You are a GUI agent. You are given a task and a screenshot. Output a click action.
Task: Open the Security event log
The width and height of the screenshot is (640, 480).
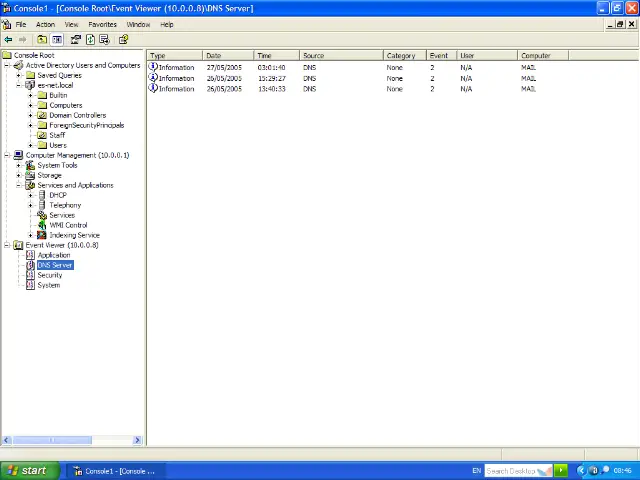pos(50,275)
